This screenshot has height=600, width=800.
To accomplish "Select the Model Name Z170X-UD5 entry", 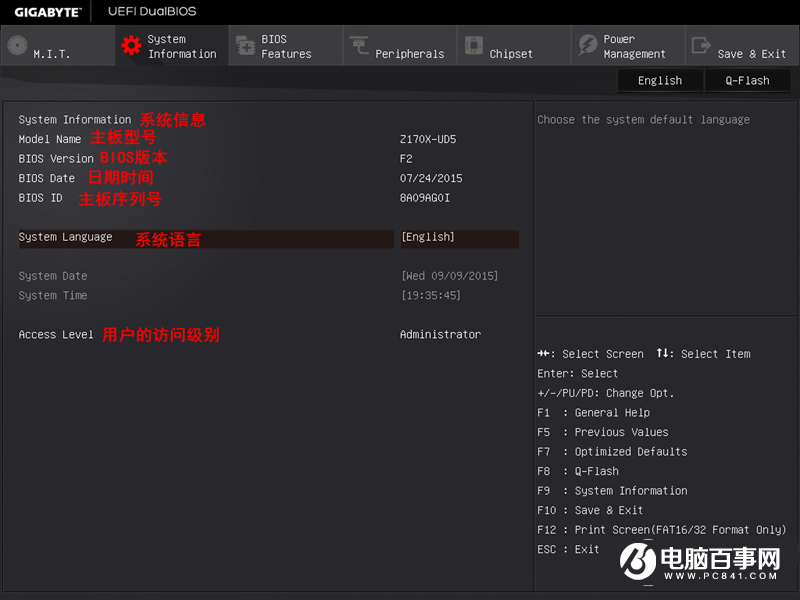I will [430, 139].
